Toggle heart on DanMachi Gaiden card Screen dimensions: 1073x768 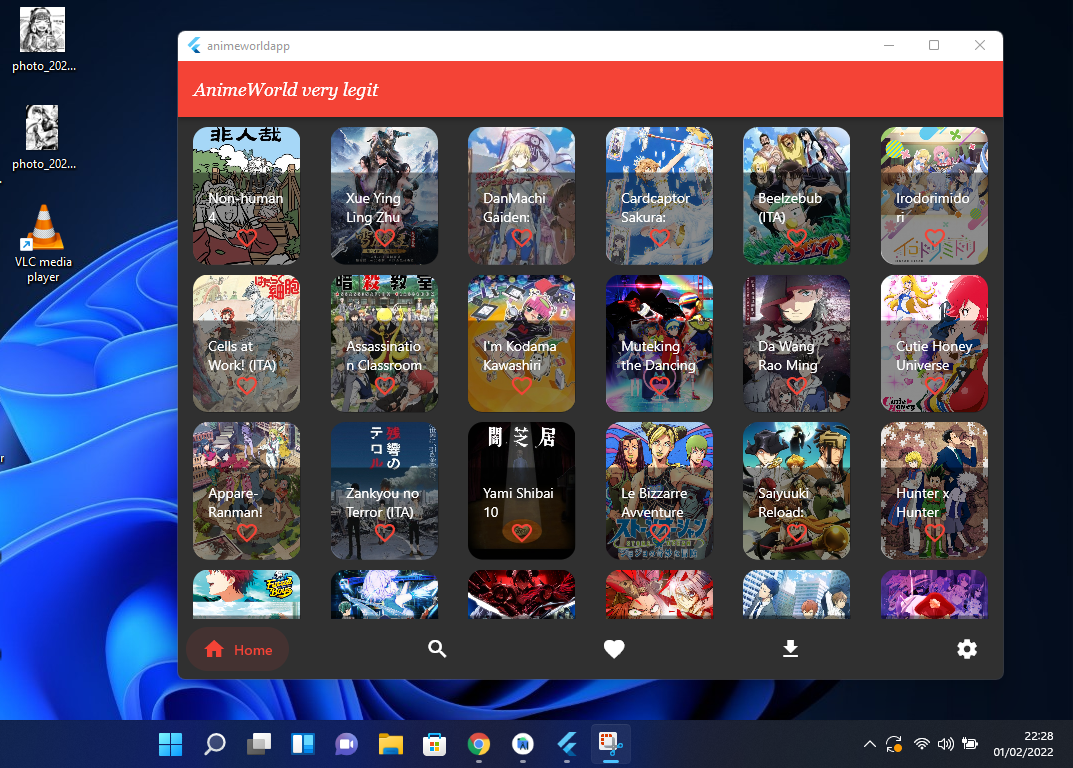coord(521,238)
